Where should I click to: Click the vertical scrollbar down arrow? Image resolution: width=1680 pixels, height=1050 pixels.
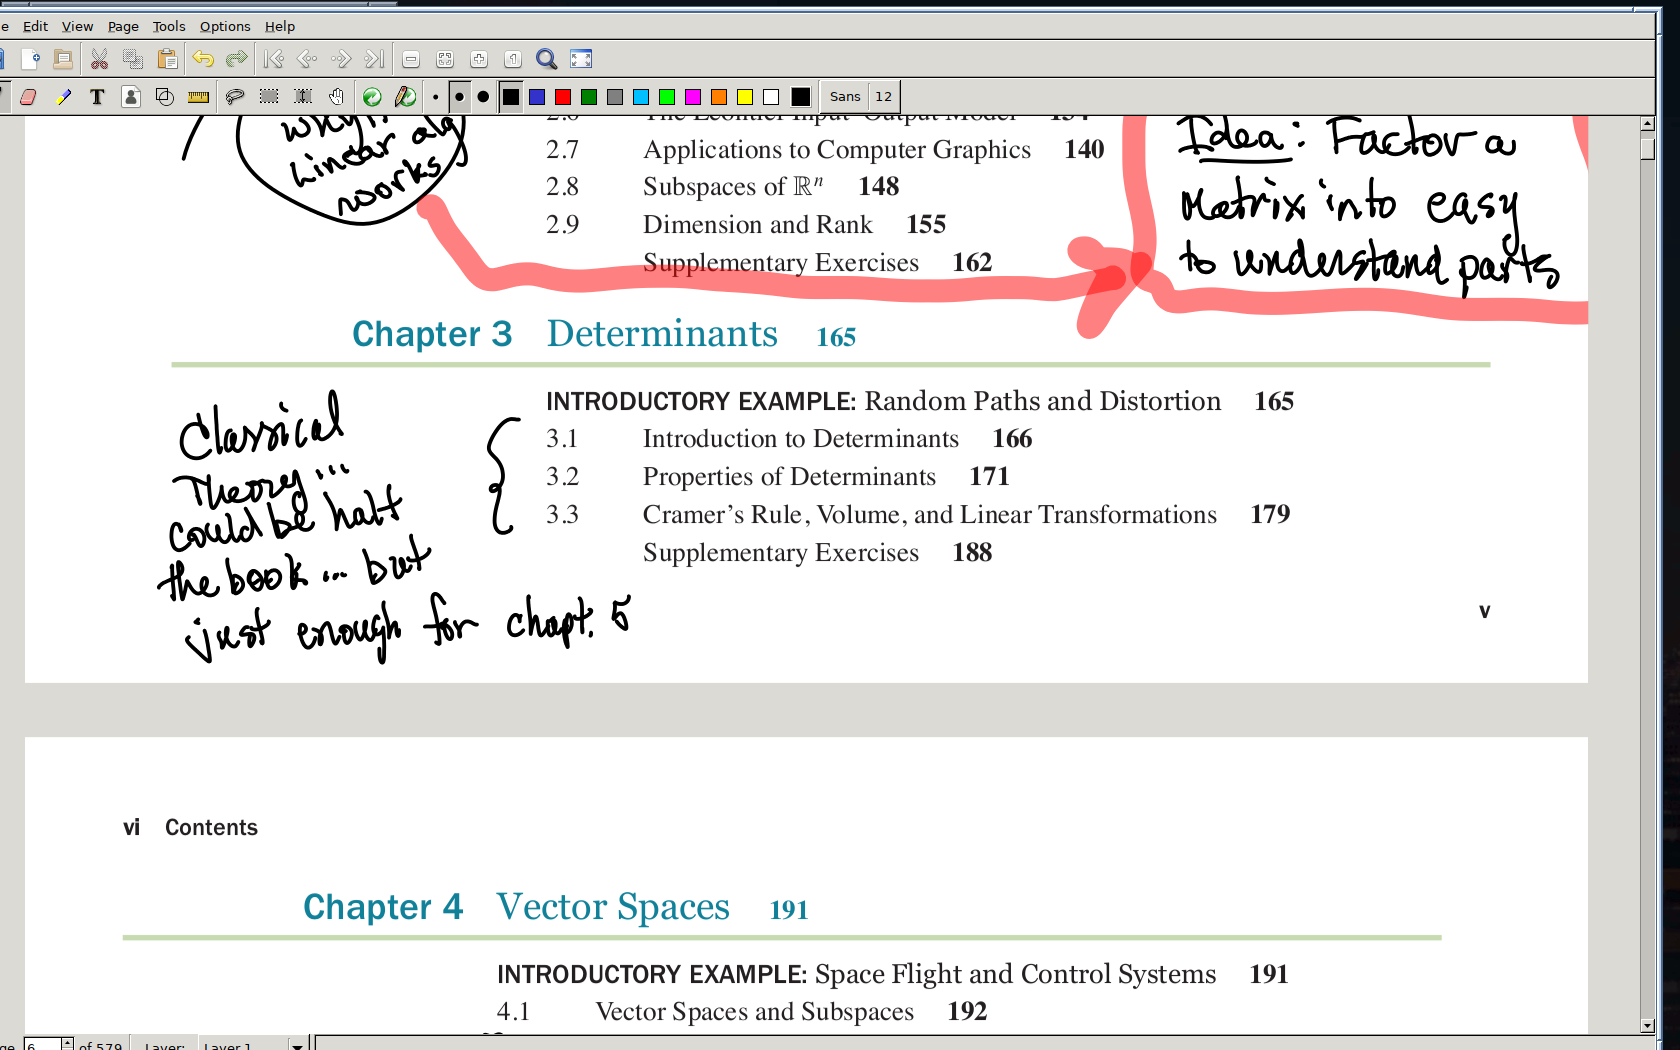[1647, 1026]
